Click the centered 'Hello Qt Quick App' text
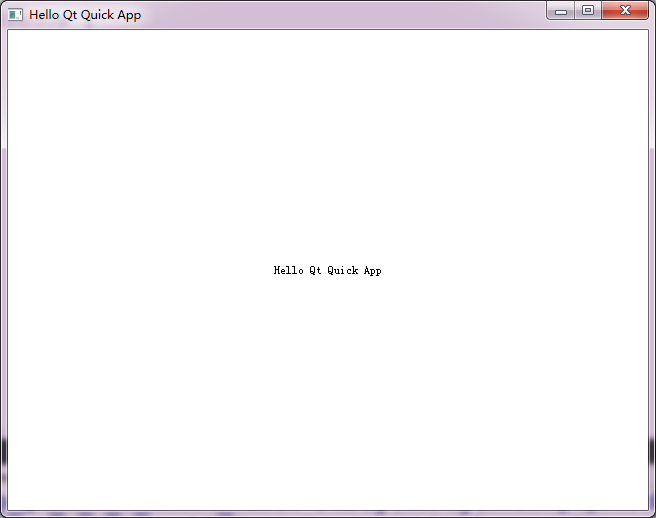This screenshot has width=656, height=518. pyautogui.click(x=328, y=271)
